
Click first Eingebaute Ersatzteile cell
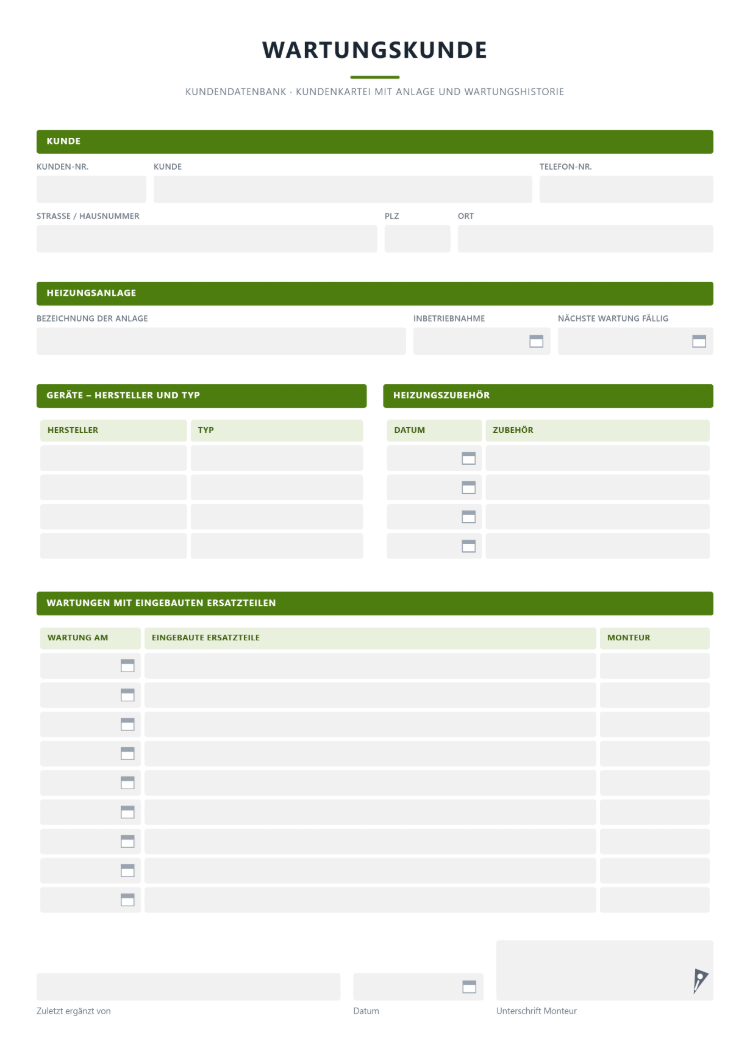click(370, 665)
